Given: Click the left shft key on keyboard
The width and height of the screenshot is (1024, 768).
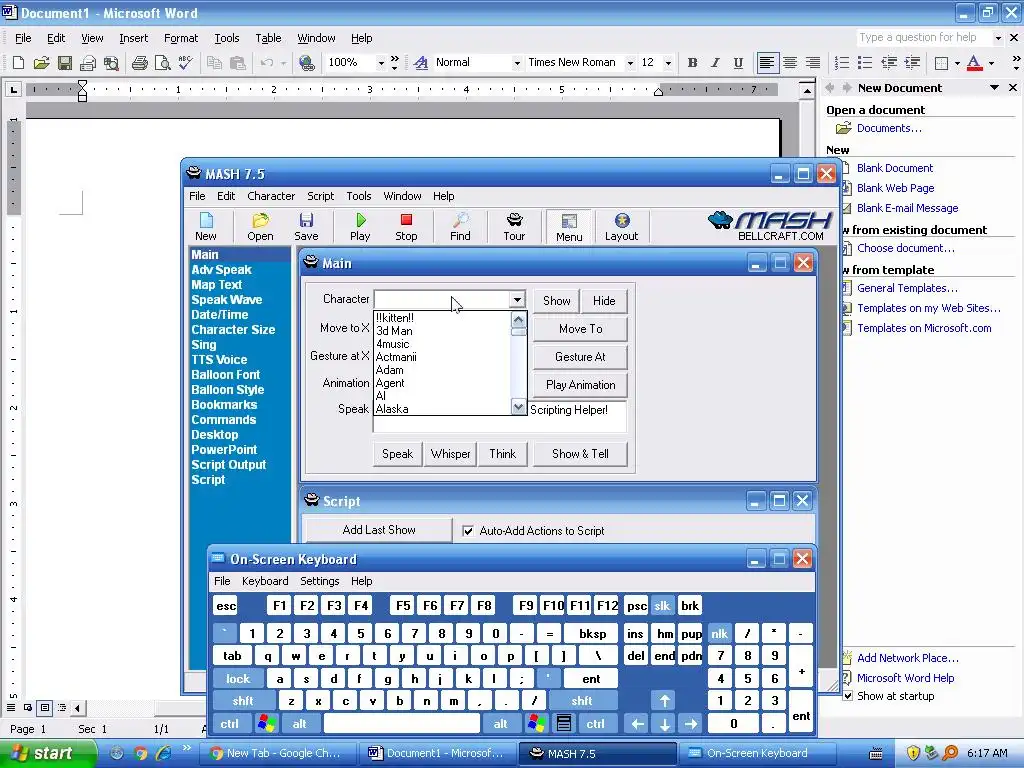Looking at the screenshot, I should tap(242, 701).
